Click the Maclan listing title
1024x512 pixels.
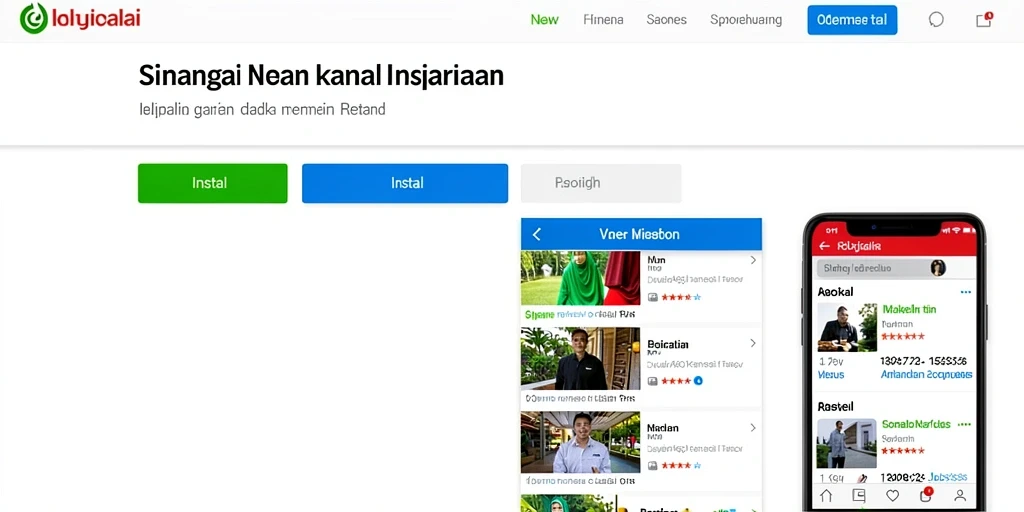pos(662,428)
